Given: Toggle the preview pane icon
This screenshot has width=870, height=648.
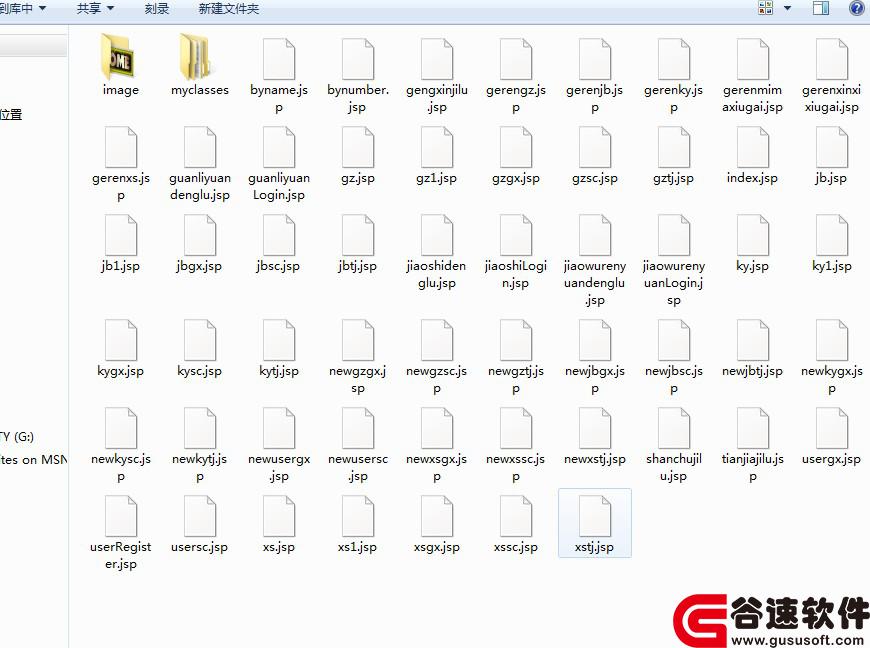Looking at the screenshot, I should click(821, 8).
